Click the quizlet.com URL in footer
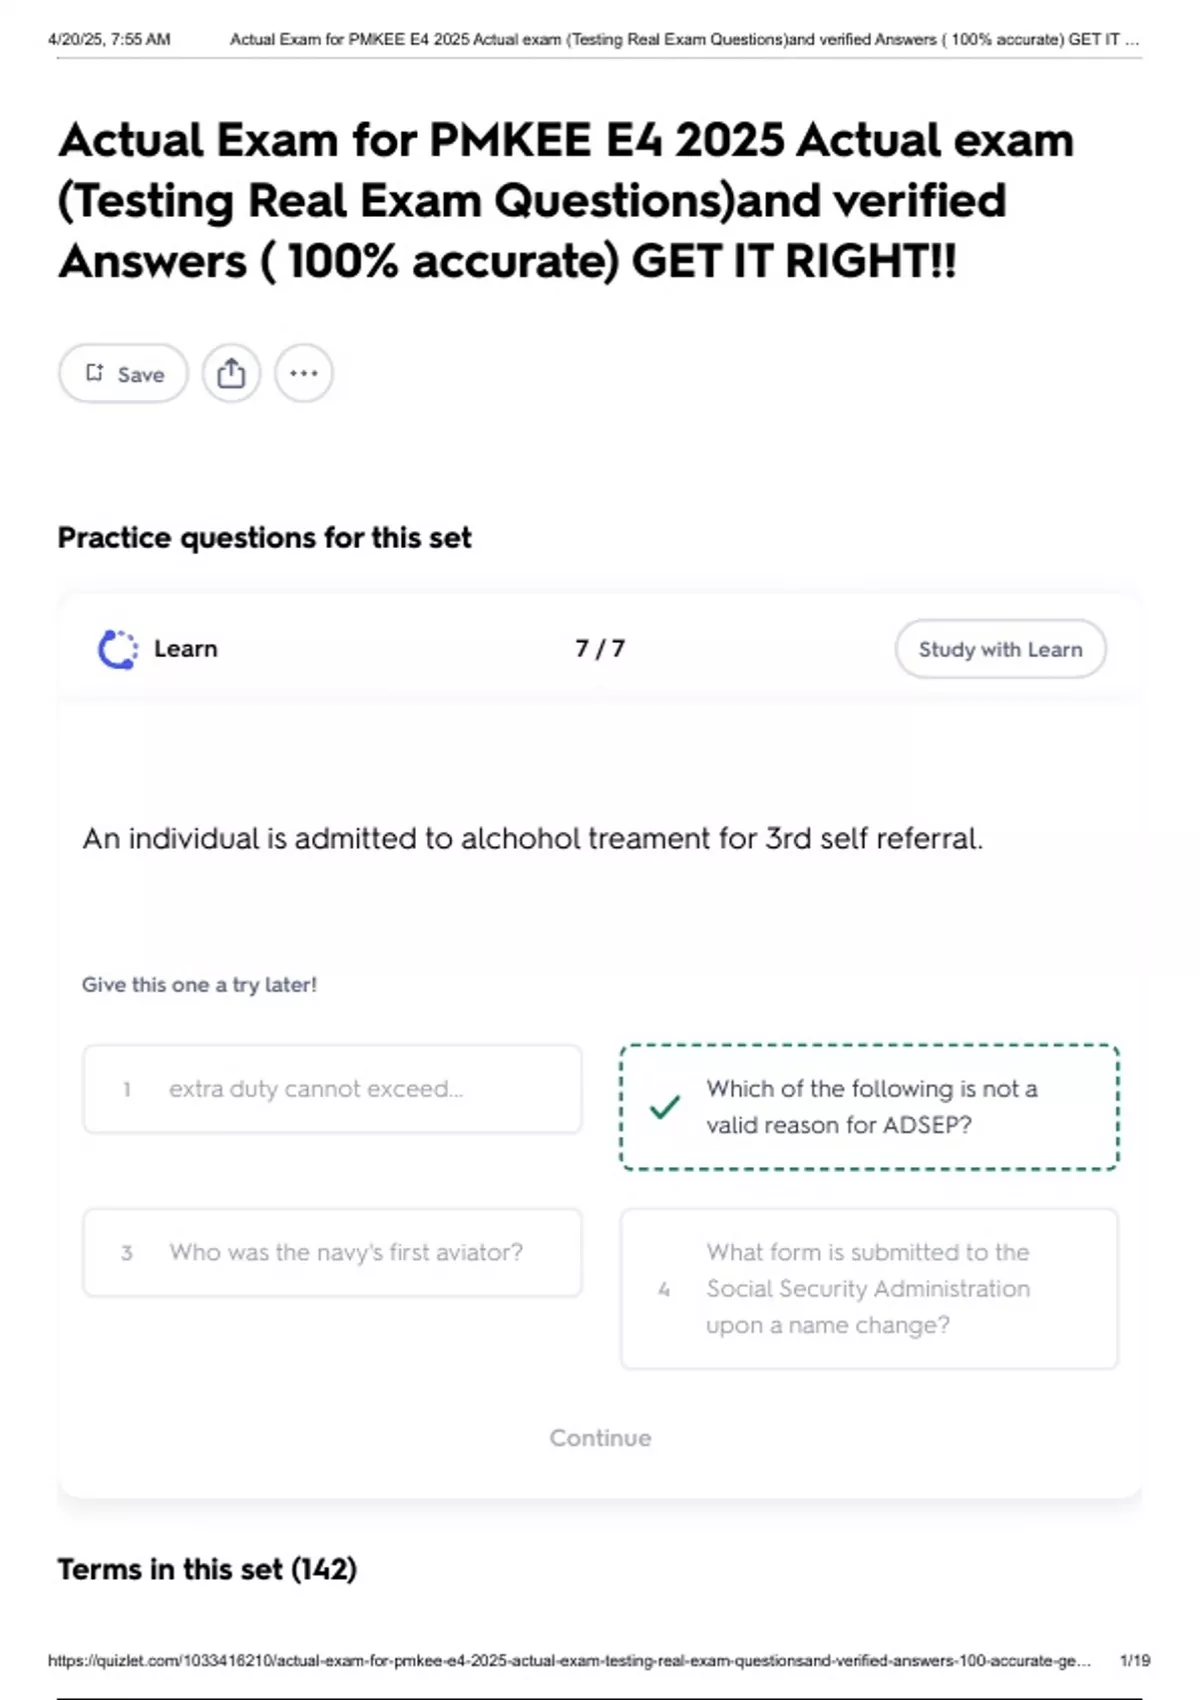 coord(569,1660)
